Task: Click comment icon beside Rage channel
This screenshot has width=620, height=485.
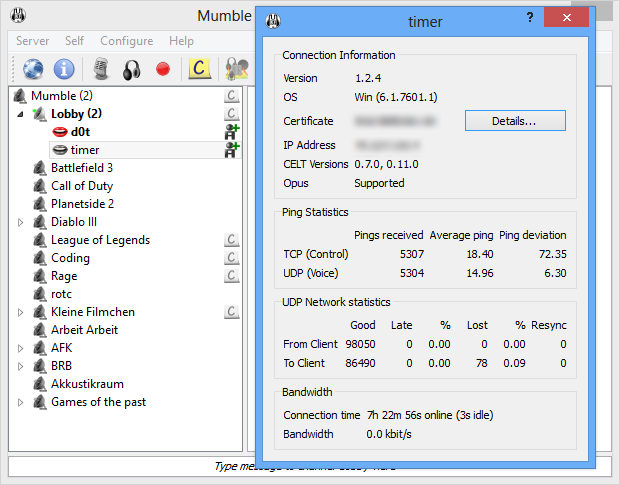Action: [232, 276]
